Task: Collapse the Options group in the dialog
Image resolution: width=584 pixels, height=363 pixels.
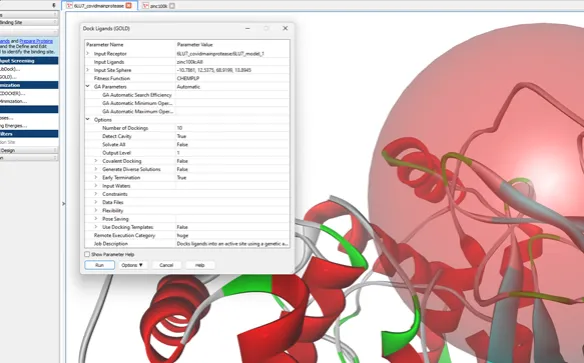Action: coord(88,120)
